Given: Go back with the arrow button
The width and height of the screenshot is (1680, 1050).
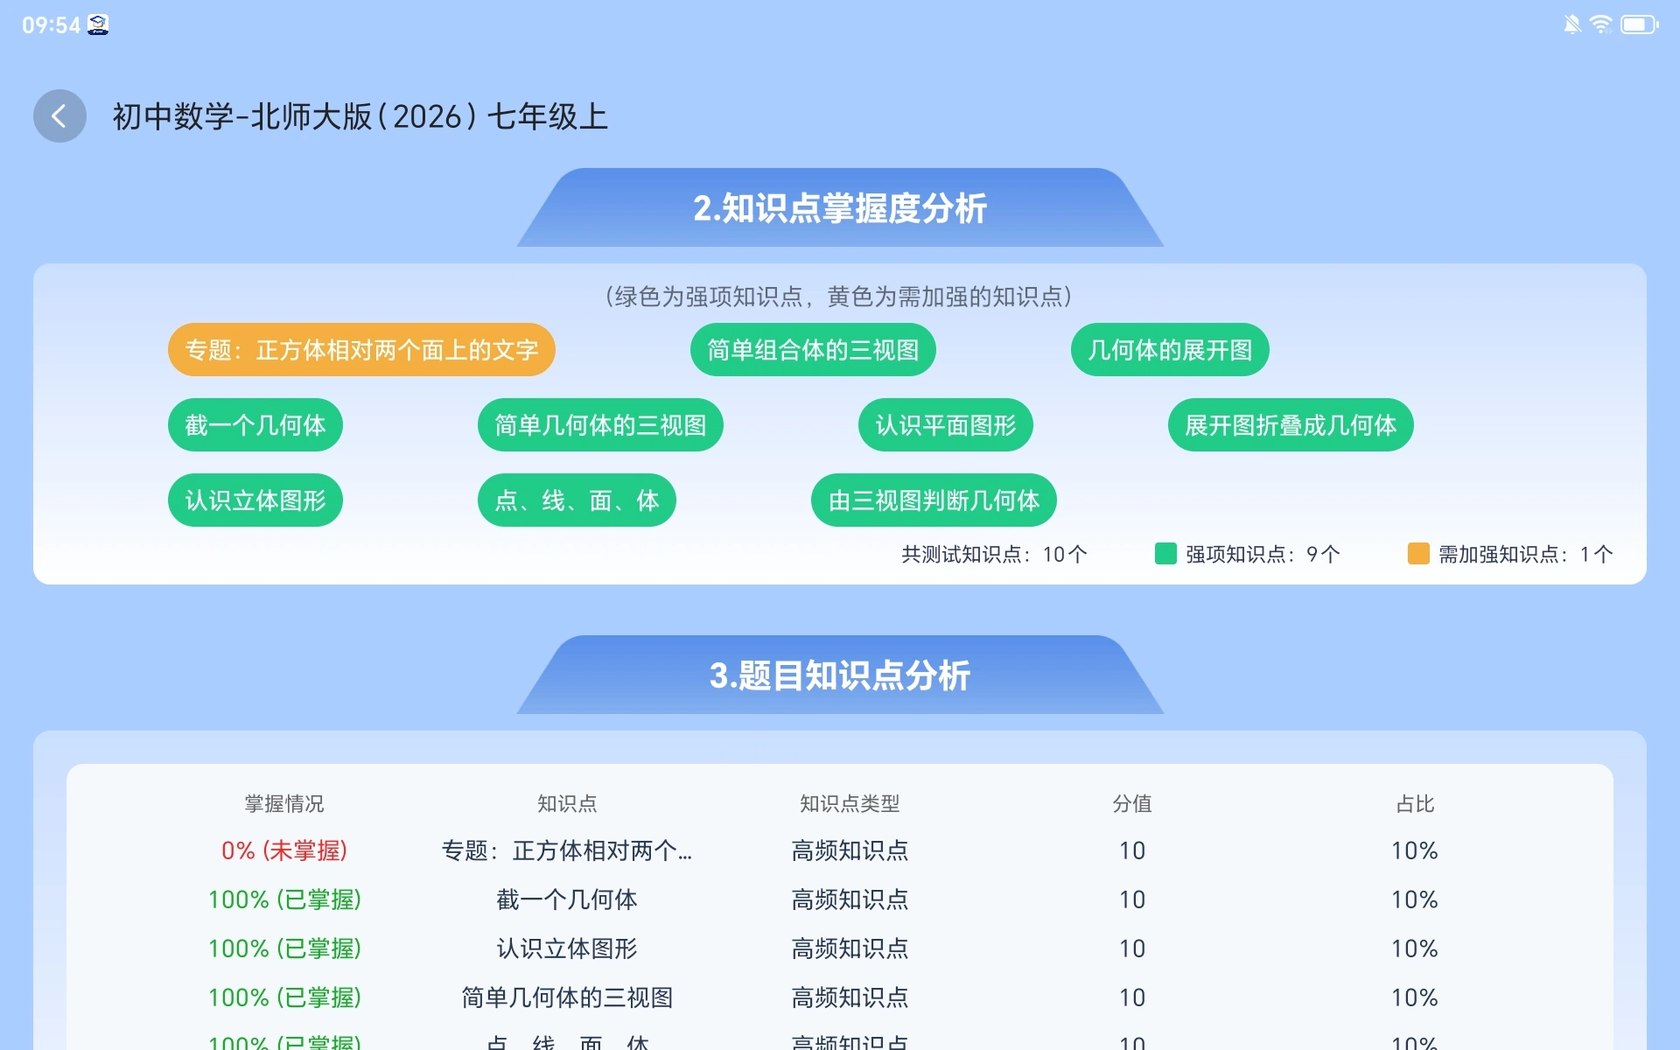Looking at the screenshot, I should 60,116.
